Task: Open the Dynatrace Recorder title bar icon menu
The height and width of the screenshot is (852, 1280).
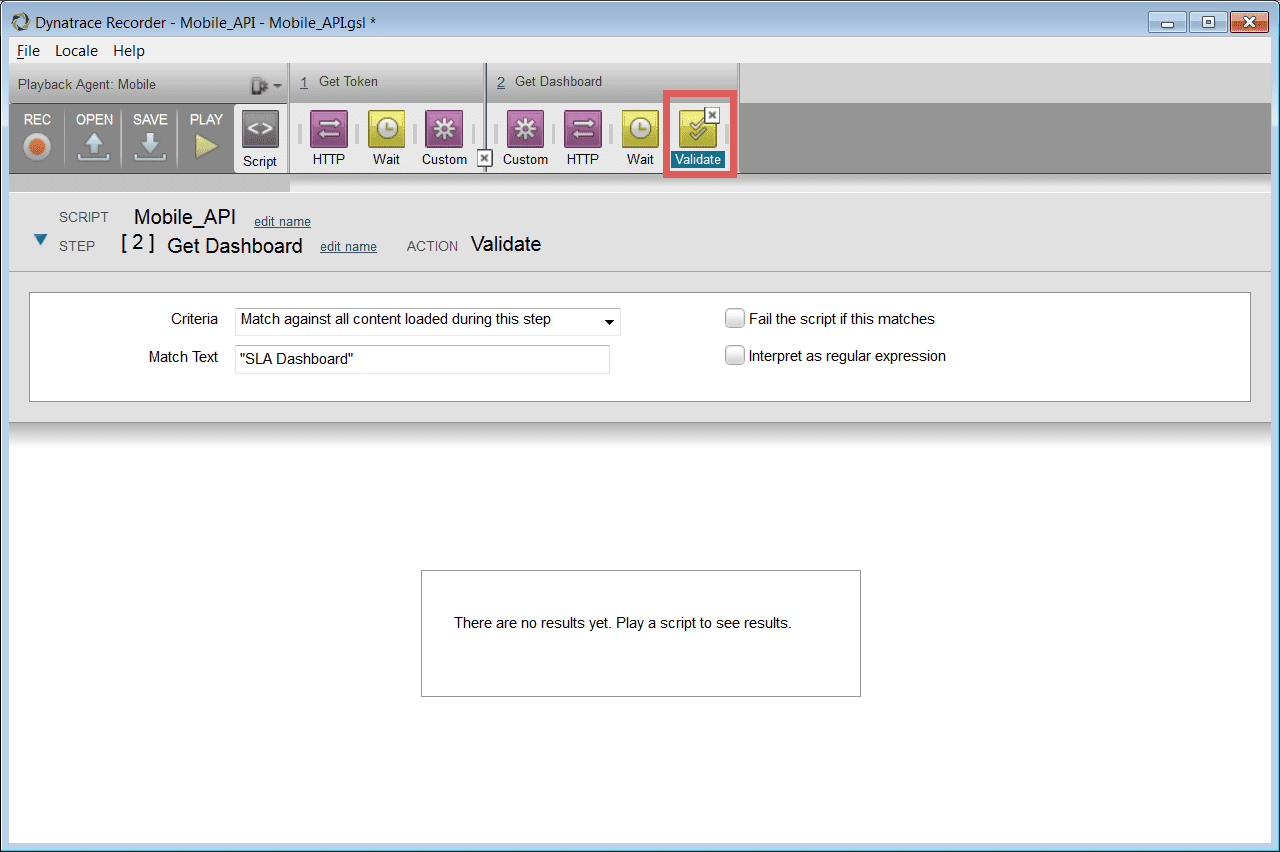Action: (19, 22)
